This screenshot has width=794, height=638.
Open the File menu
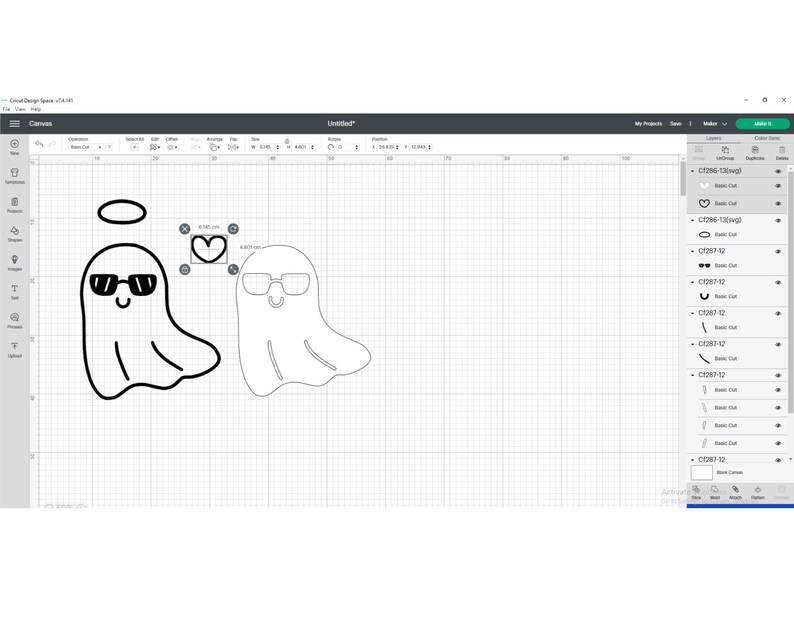point(6,109)
